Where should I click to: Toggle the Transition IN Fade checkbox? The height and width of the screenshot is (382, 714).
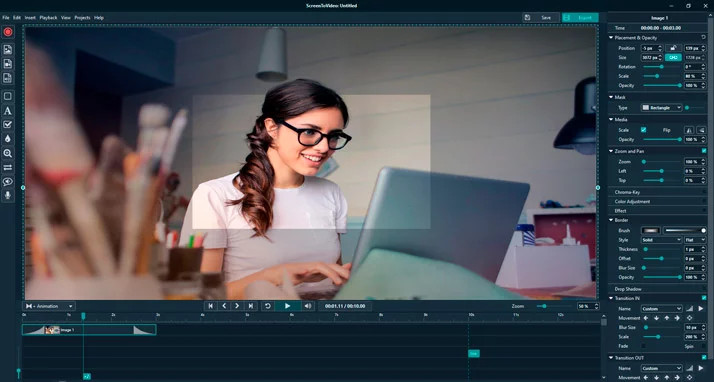click(643, 346)
